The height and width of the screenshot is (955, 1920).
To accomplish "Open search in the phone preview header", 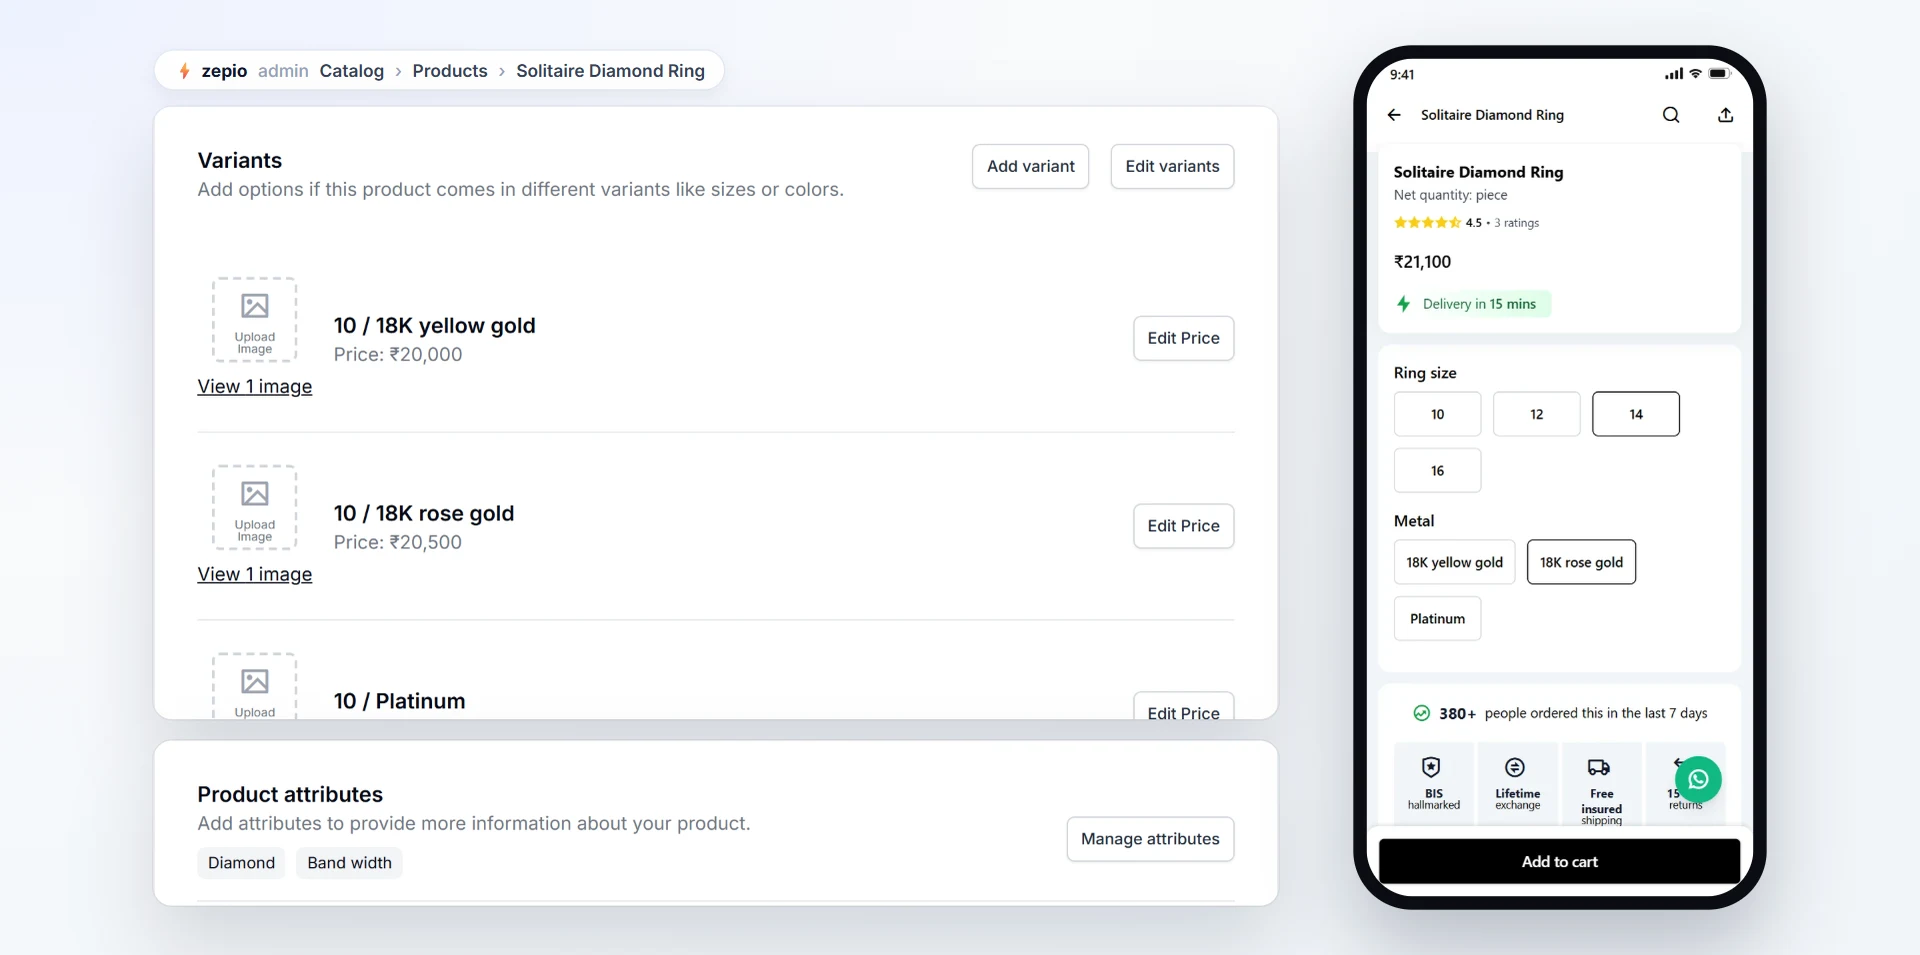I will pyautogui.click(x=1671, y=115).
